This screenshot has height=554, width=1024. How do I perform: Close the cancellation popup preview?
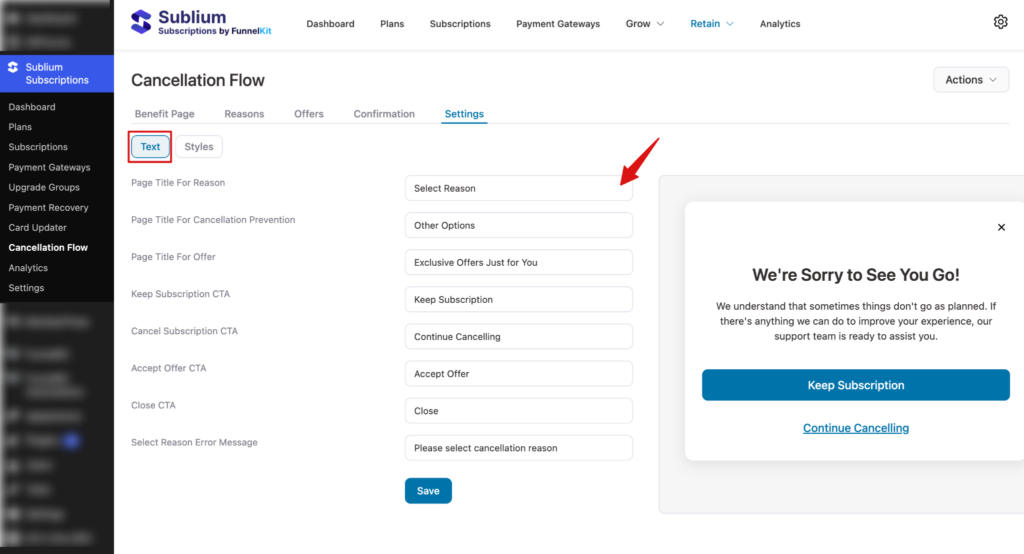tap(1001, 227)
